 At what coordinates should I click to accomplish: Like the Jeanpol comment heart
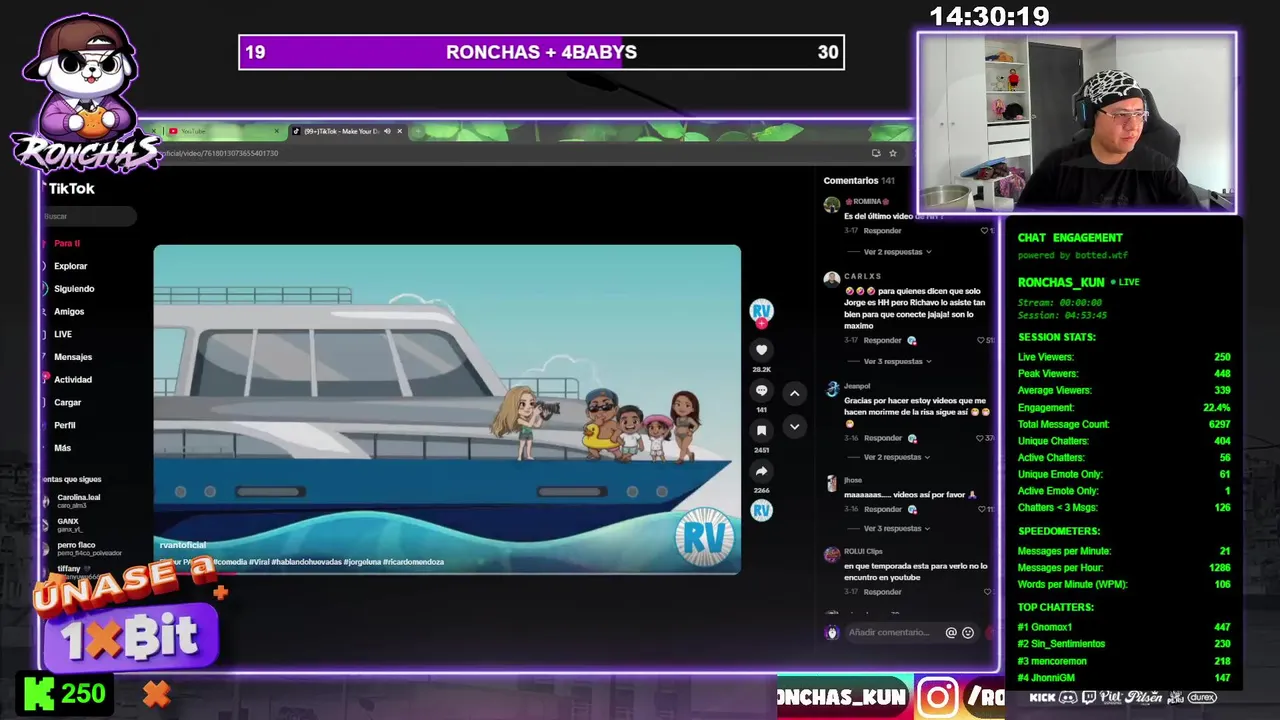point(981,438)
